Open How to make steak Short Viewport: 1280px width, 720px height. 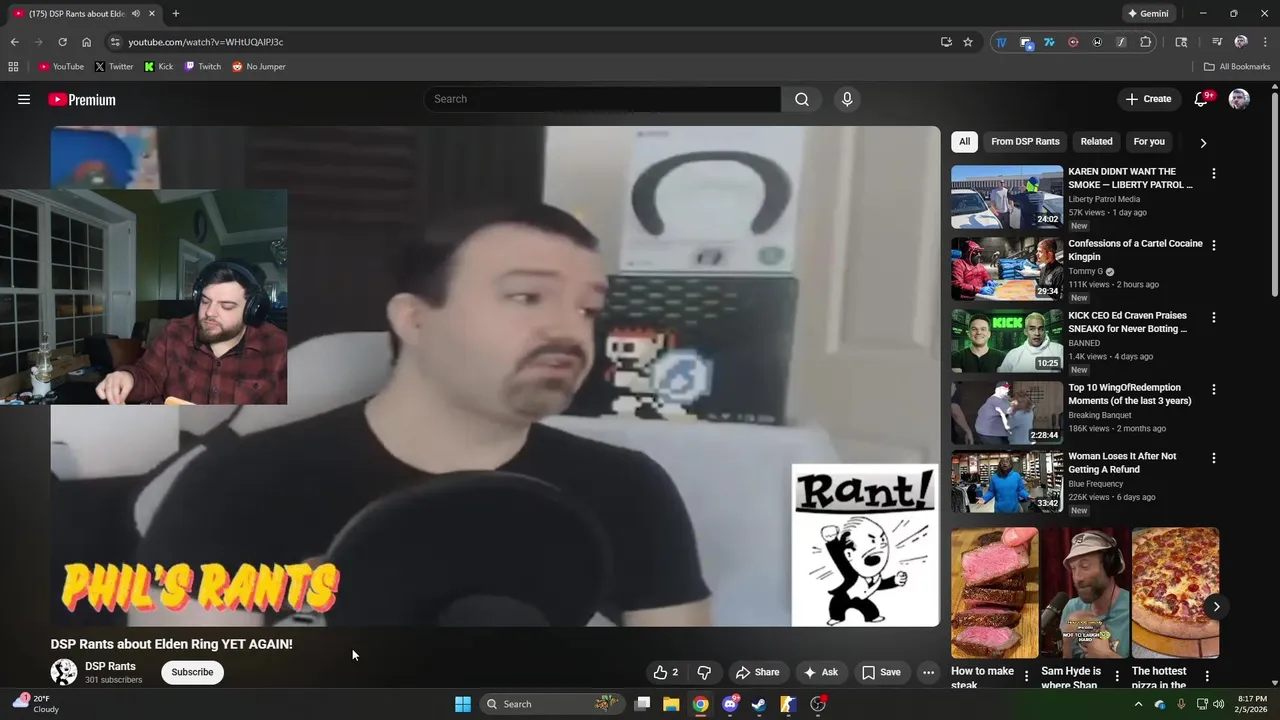point(995,593)
